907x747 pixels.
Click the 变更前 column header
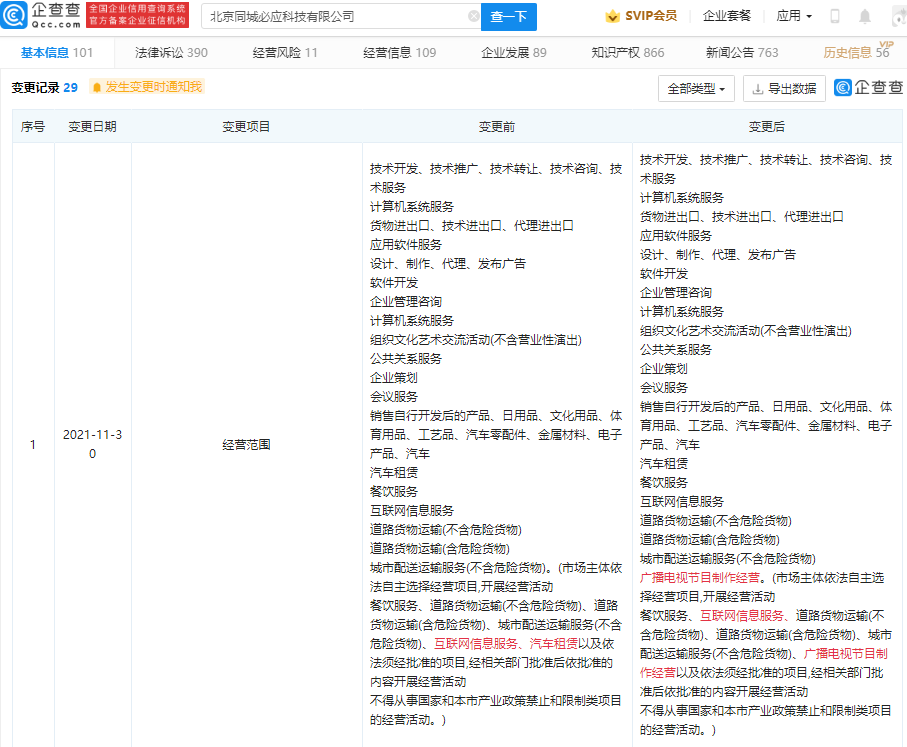click(x=497, y=127)
